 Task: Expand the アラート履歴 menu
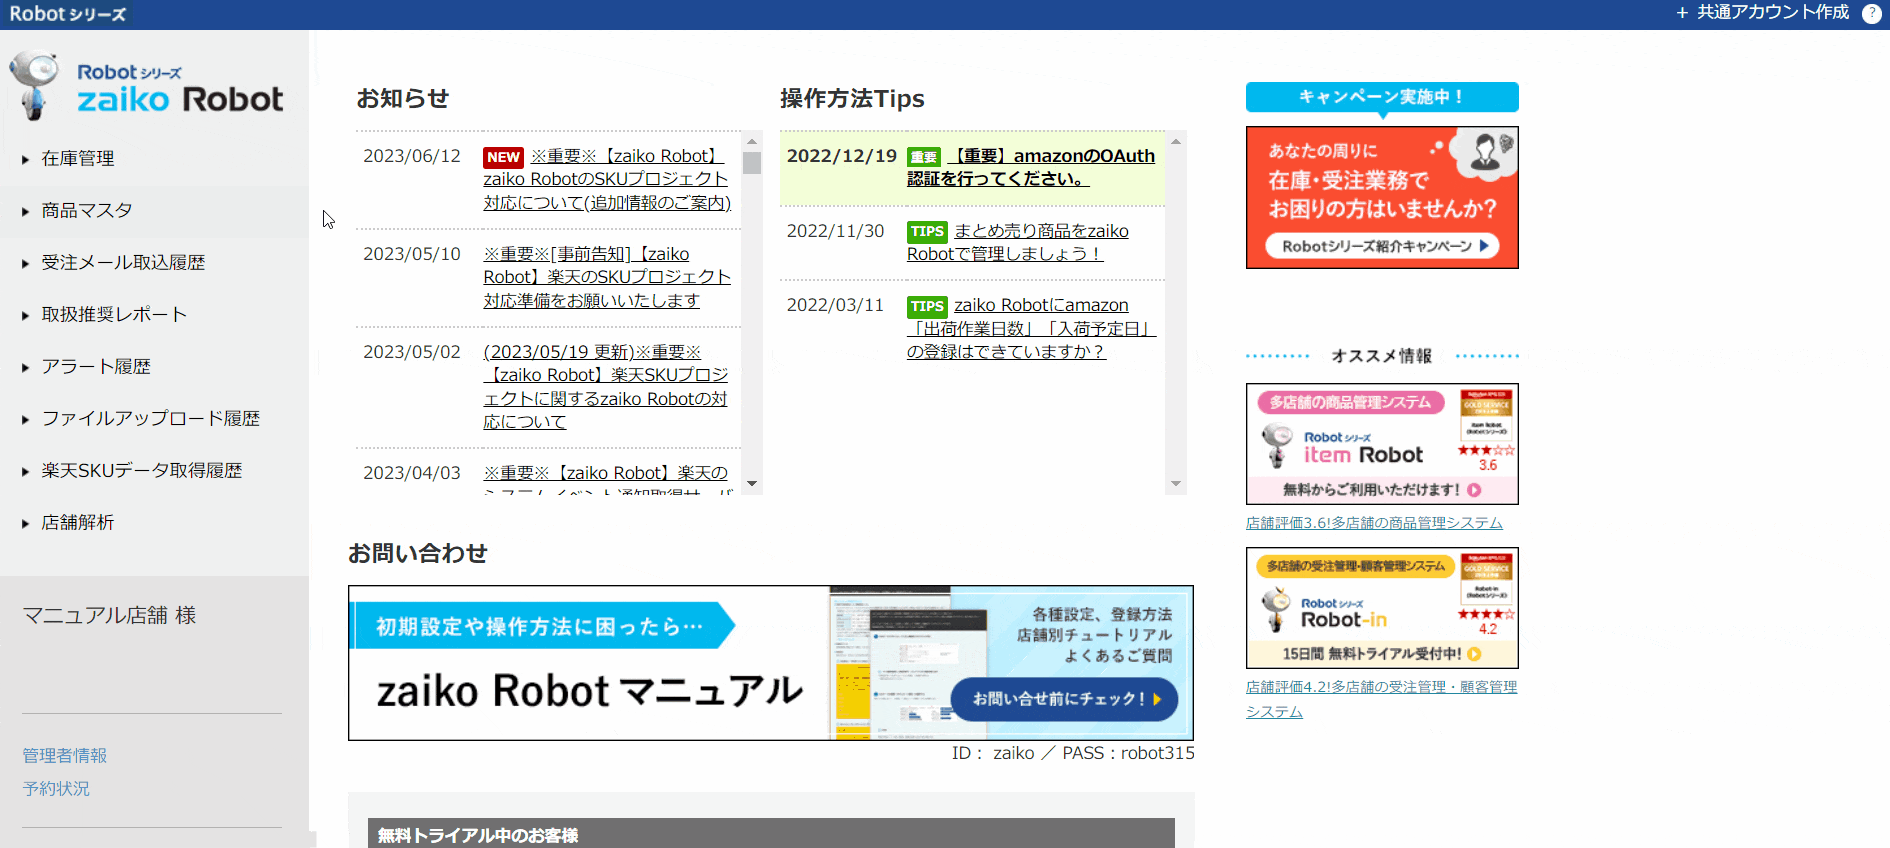coord(154,367)
